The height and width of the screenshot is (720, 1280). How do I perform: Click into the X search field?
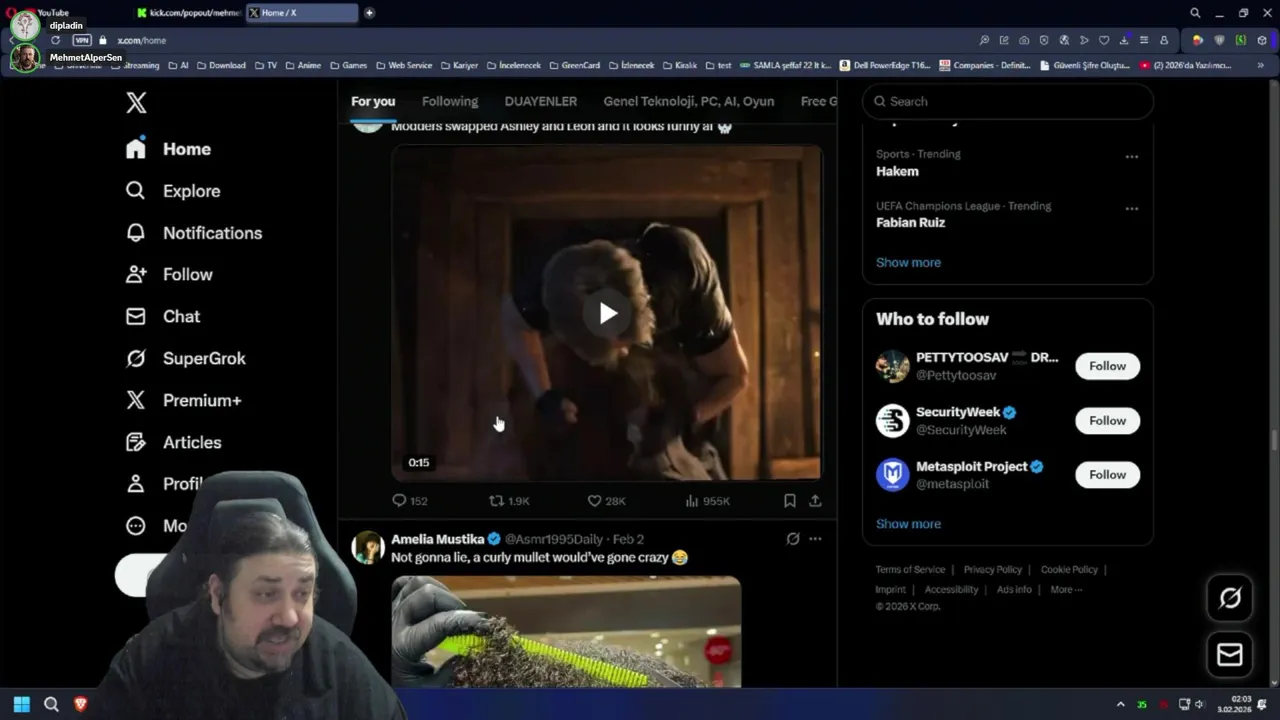click(1008, 101)
